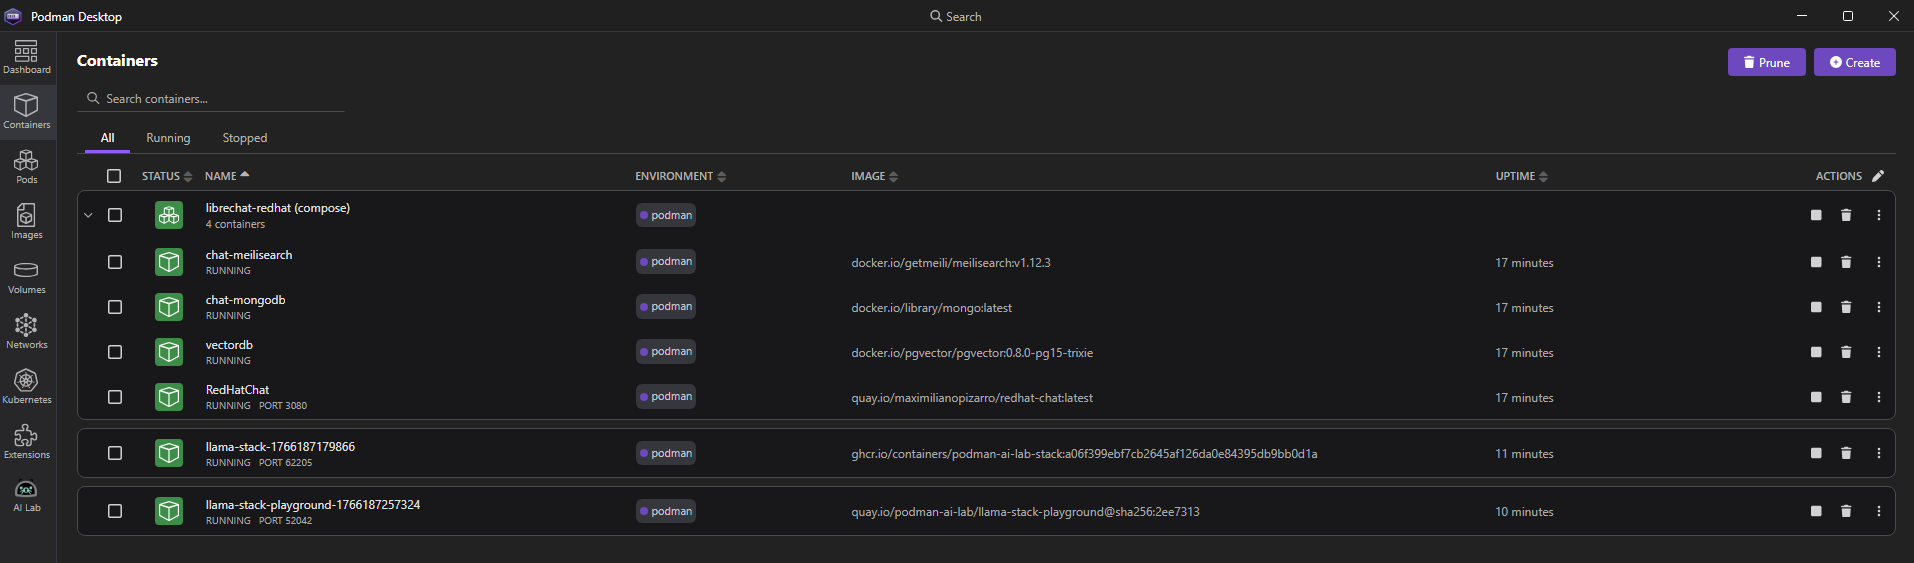Delete the llama-stack-playground-1766187257324 container

(x=1846, y=511)
